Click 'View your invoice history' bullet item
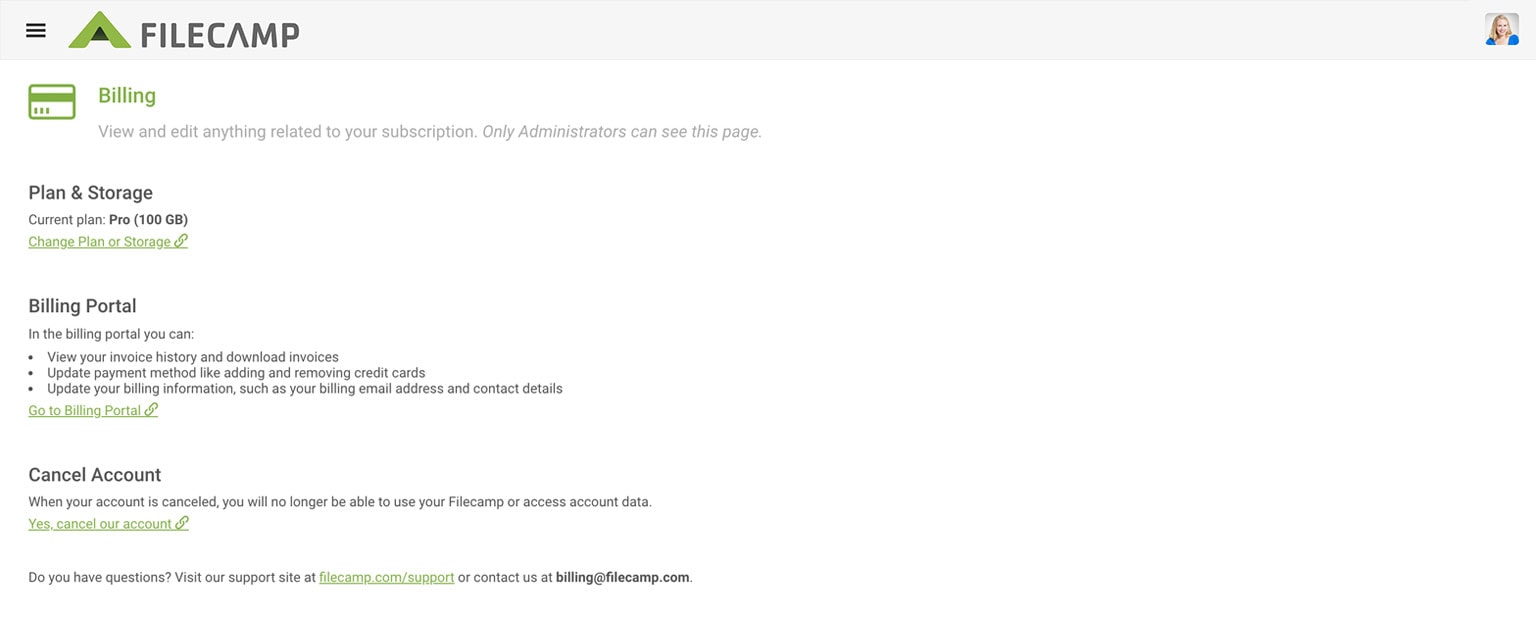This screenshot has height=620, width=1536. tap(193, 357)
